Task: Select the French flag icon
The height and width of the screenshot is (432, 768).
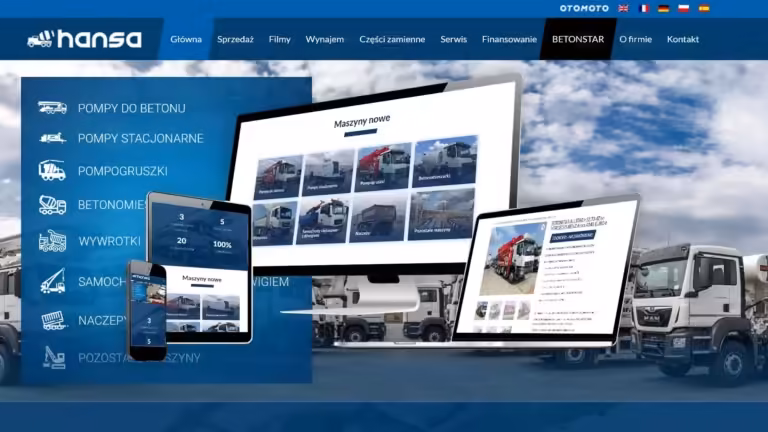Action: pos(644,8)
